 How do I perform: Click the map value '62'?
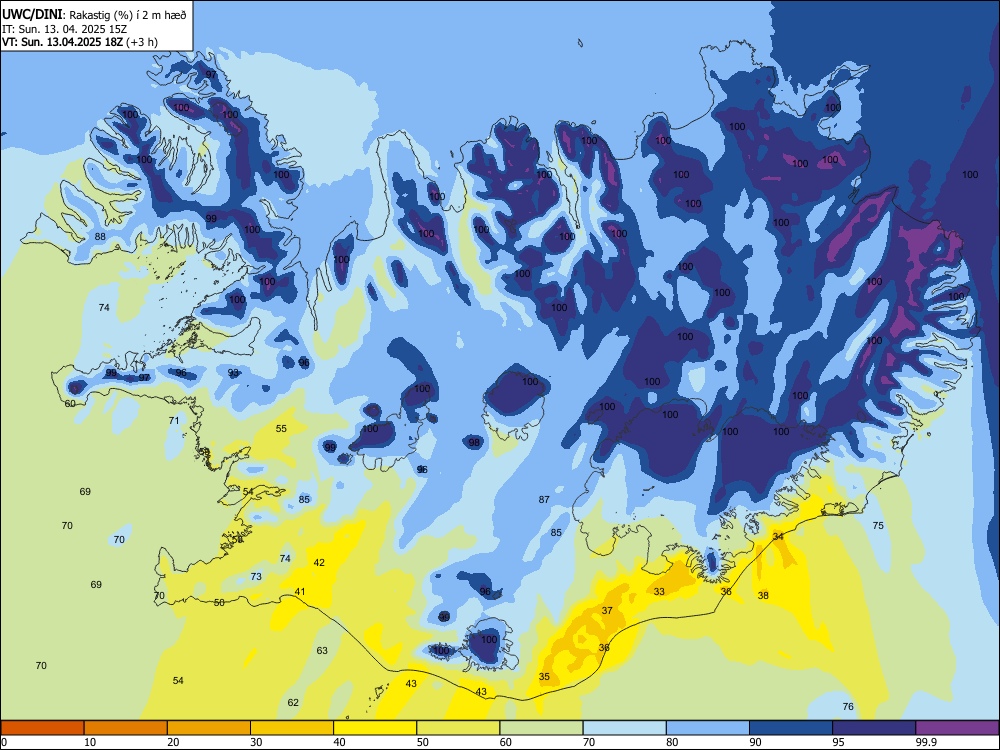293,703
